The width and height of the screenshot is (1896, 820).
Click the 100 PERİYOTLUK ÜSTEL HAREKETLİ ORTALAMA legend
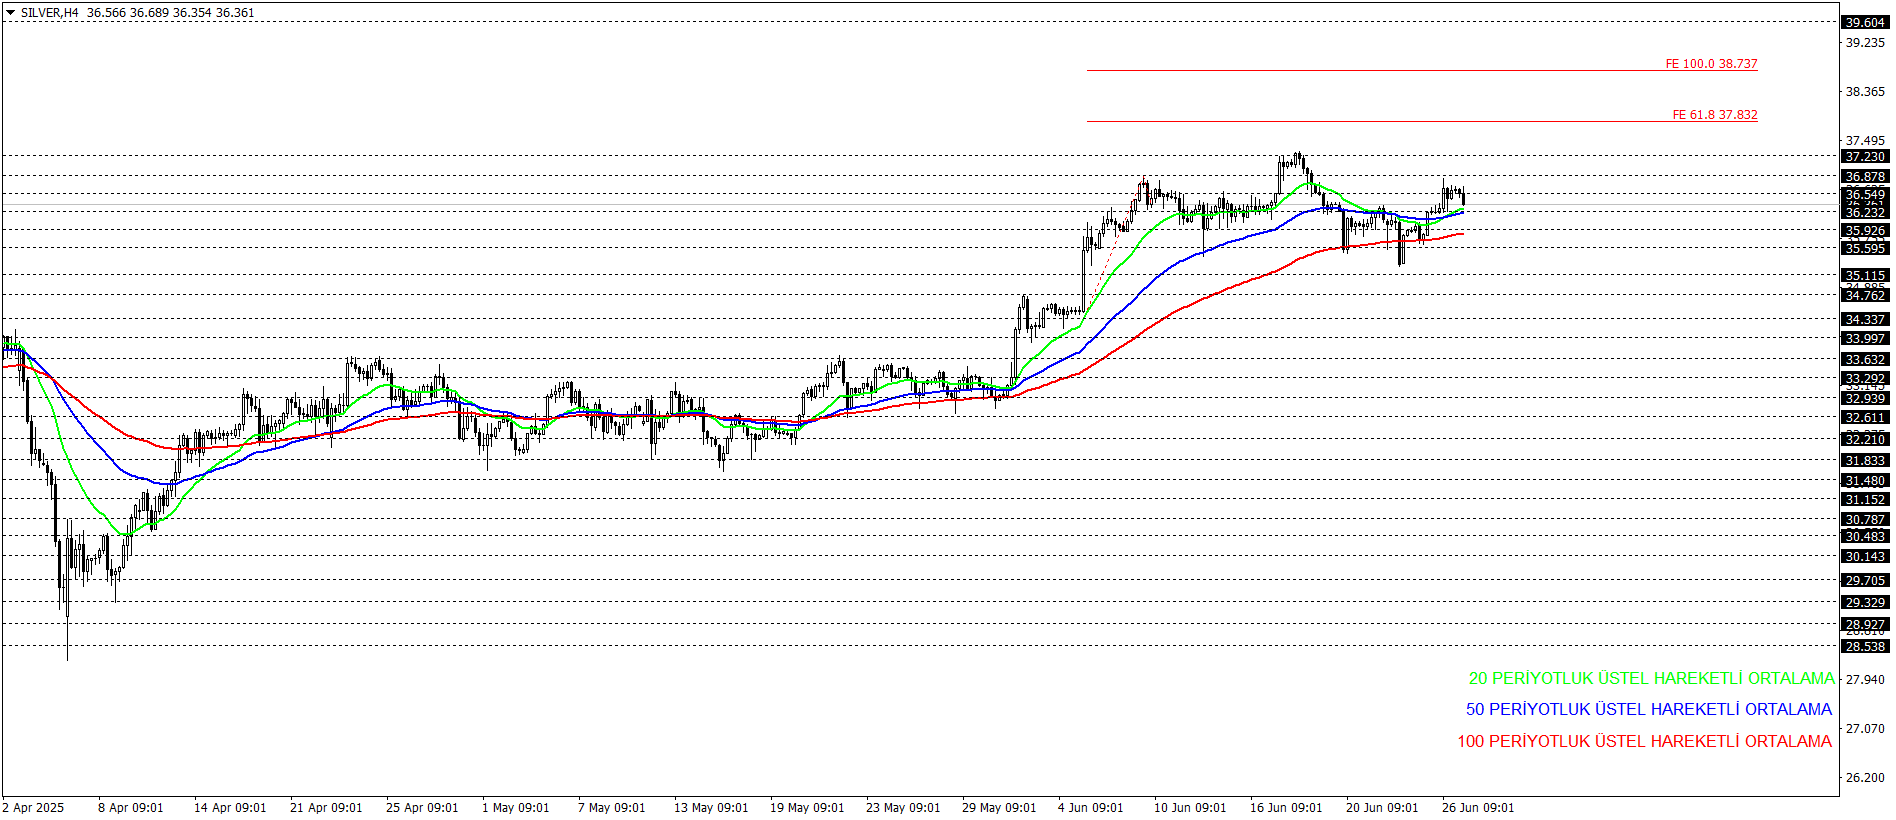[1644, 741]
